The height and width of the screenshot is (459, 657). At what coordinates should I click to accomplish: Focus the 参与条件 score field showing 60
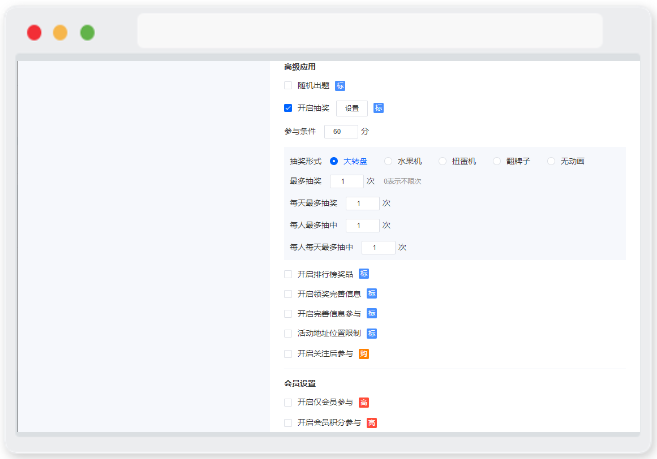coord(341,132)
